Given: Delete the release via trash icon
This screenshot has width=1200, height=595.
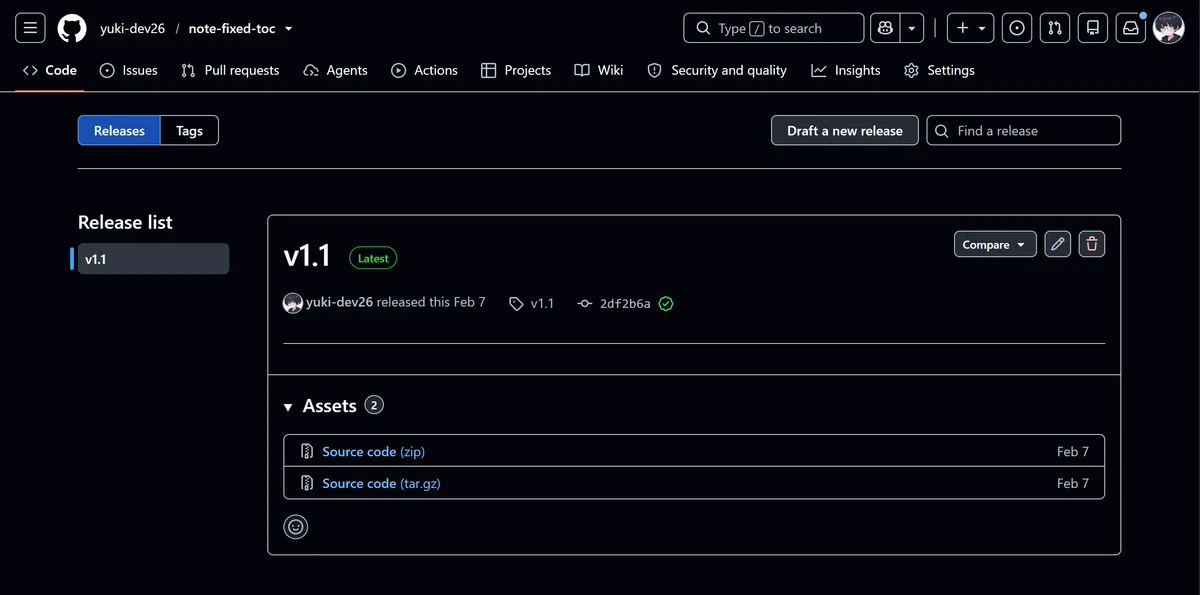Looking at the screenshot, I should pos(1092,244).
